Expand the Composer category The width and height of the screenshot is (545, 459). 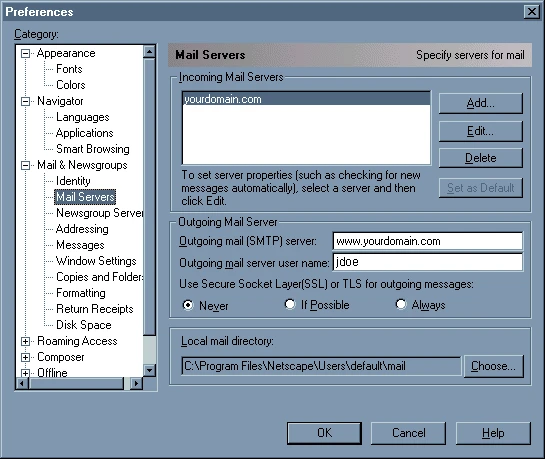click(x=25, y=357)
